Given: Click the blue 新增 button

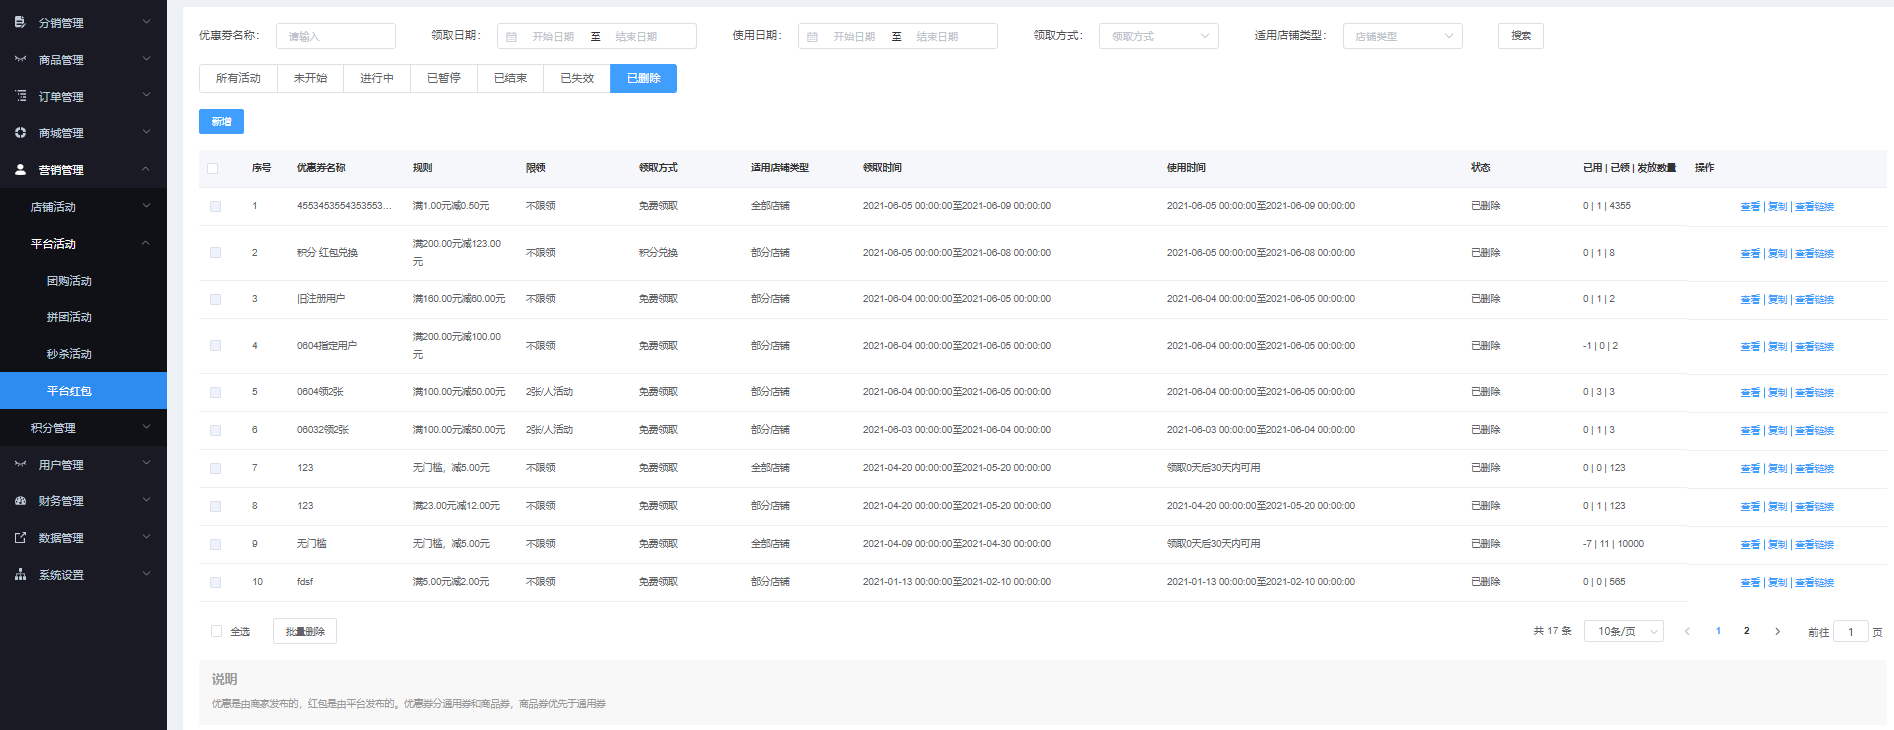Looking at the screenshot, I should [221, 121].
